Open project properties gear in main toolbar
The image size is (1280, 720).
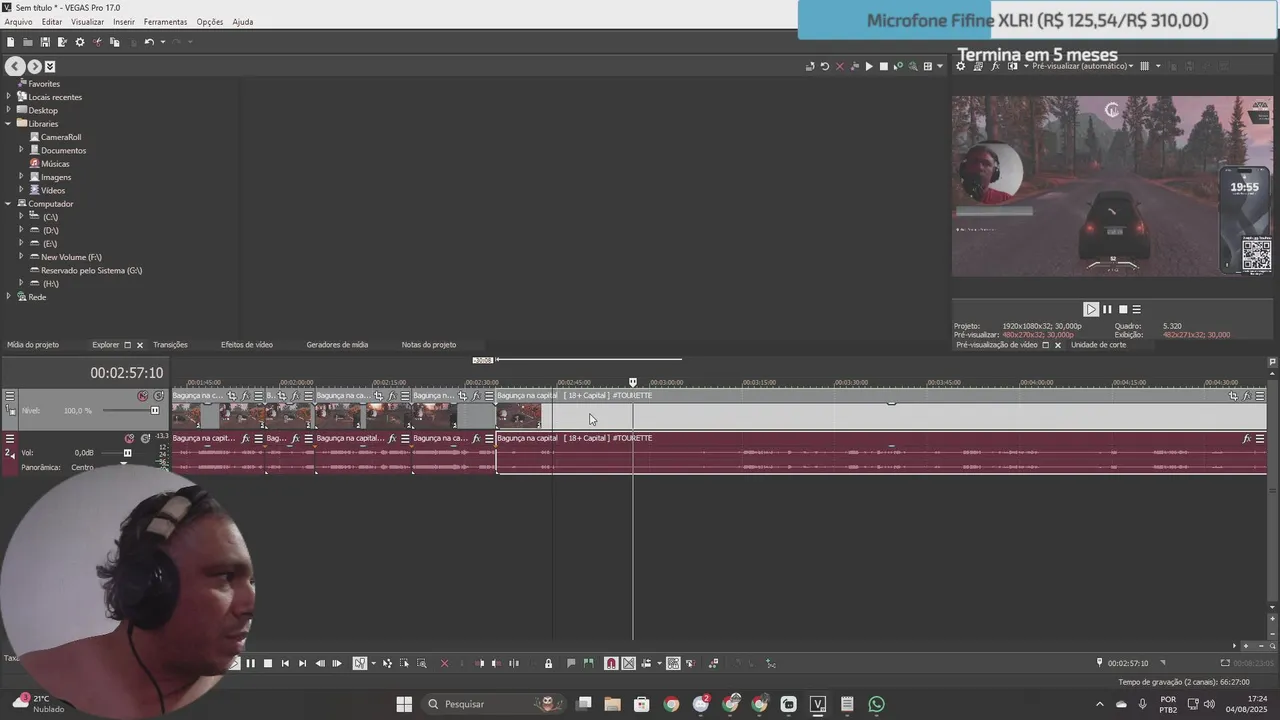click(x=80, y=42)
